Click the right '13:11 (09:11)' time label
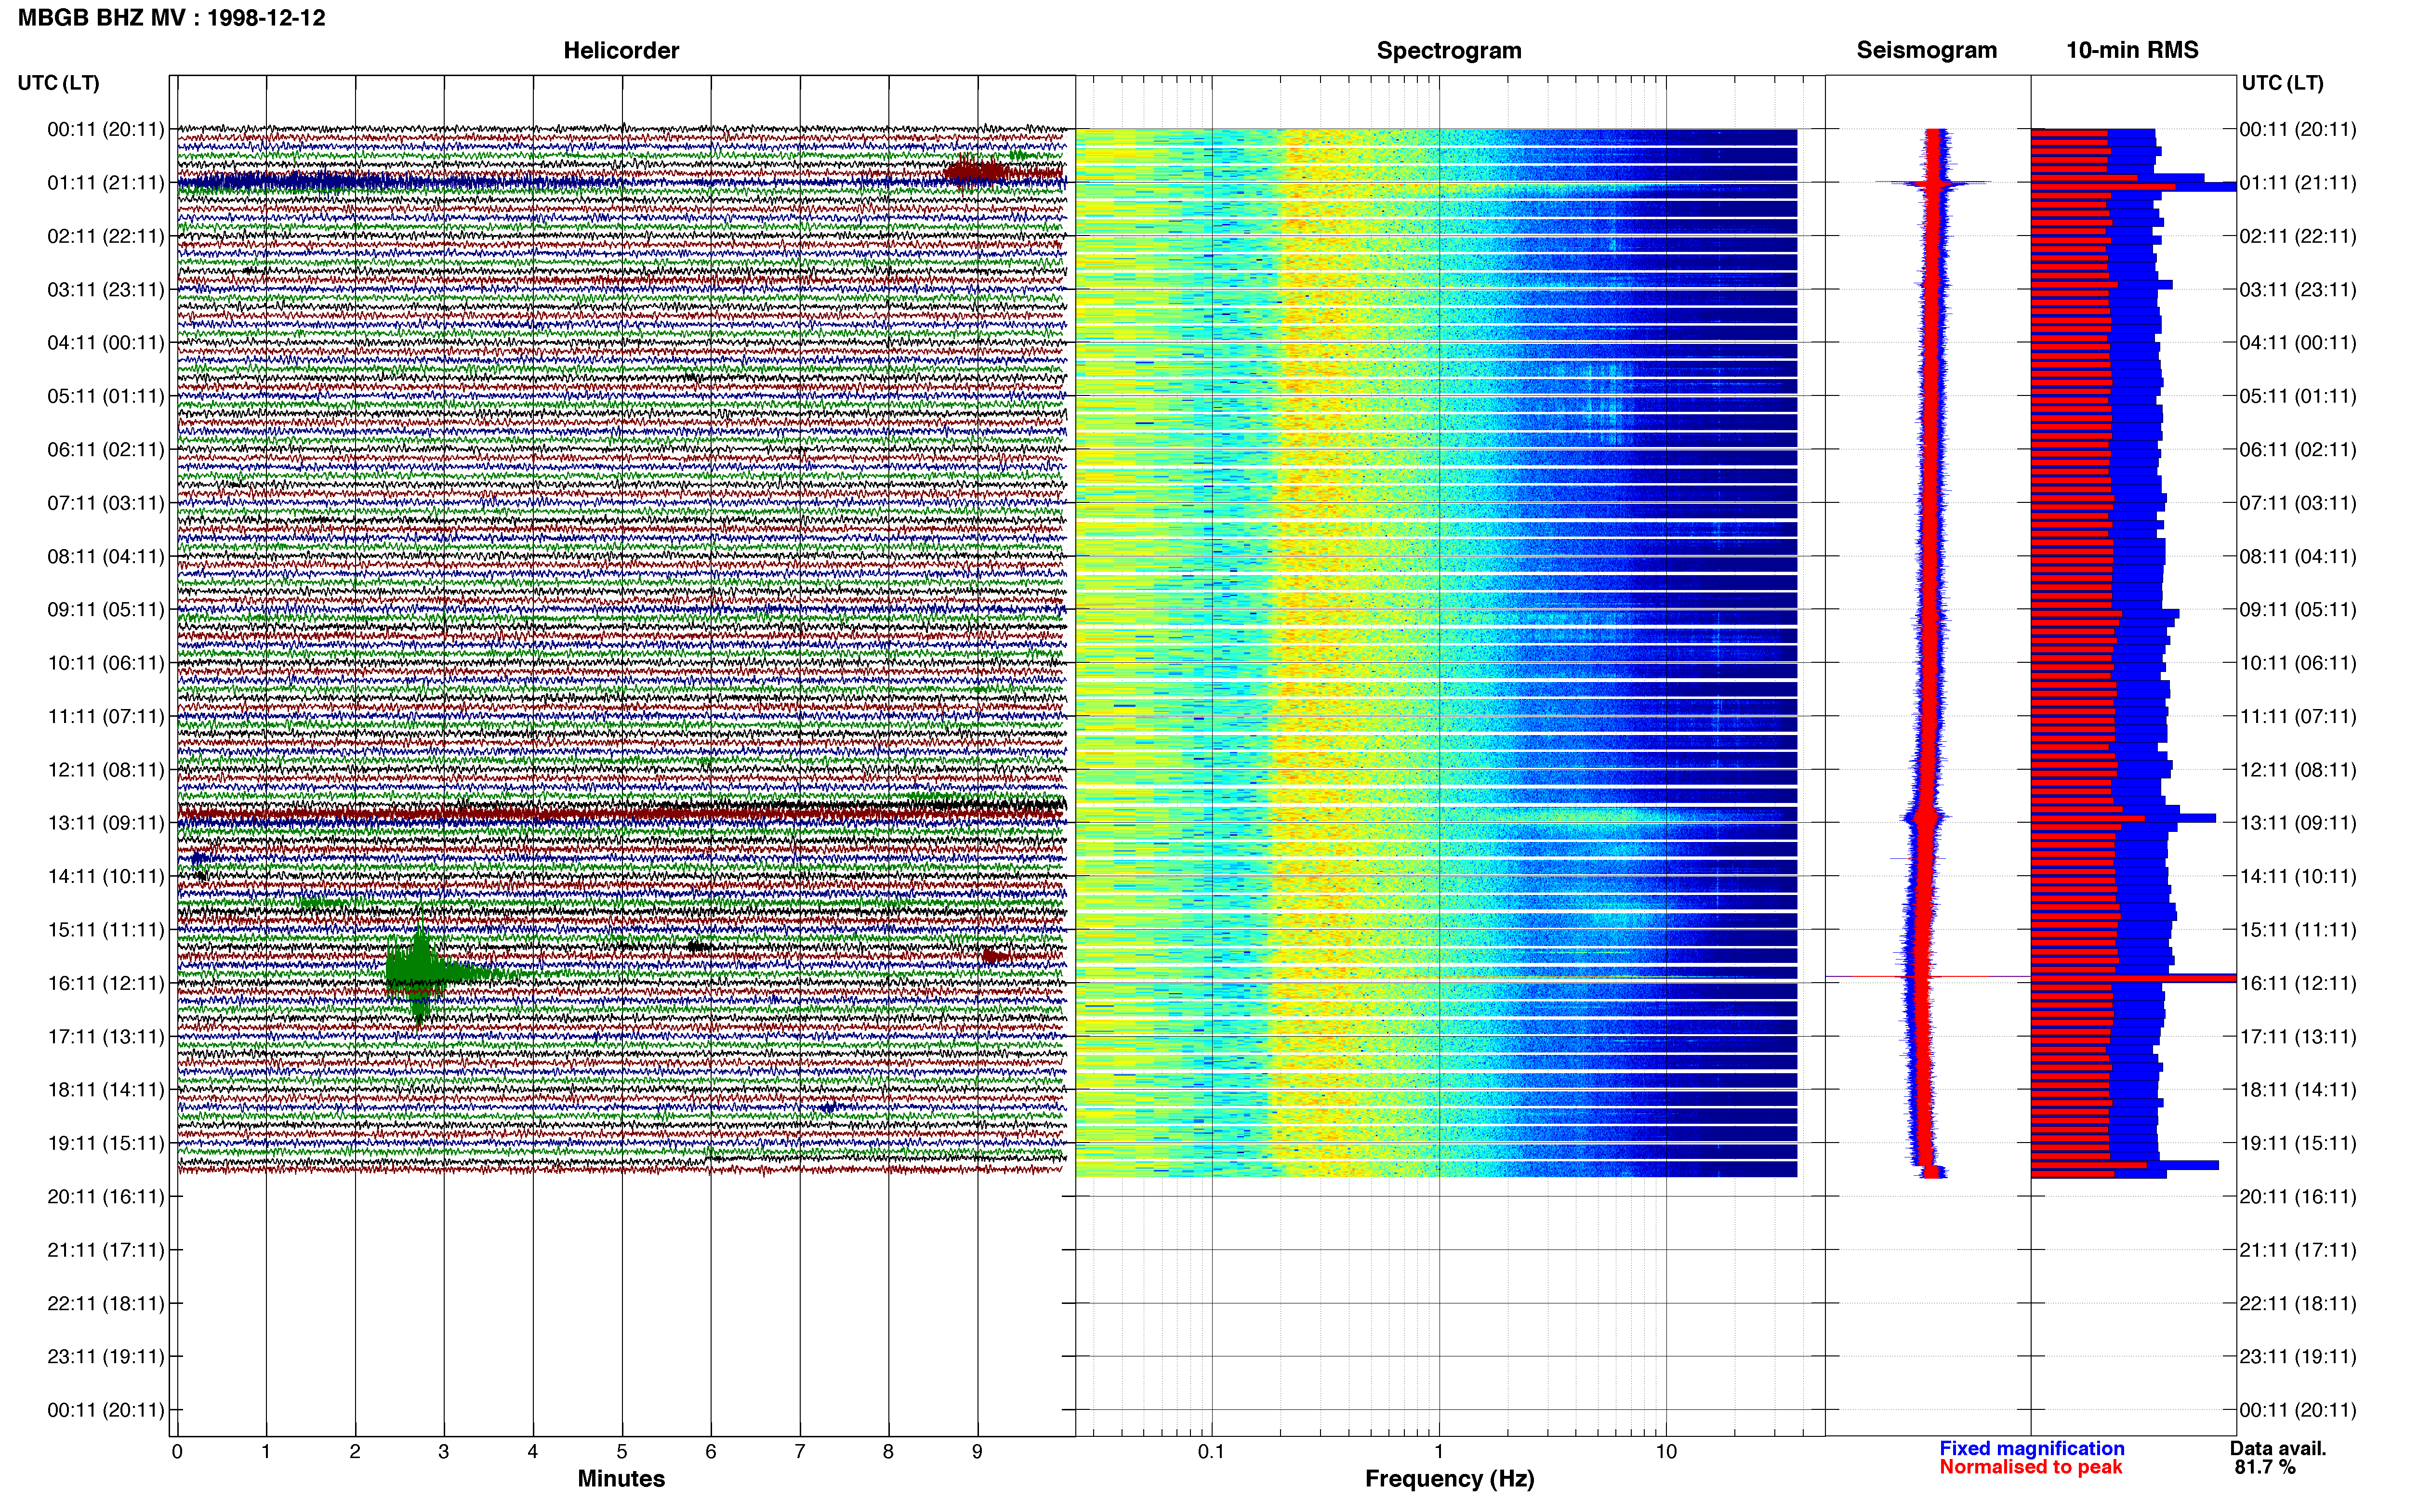Screen dimensions: 2418x1512 (x=2298, y=823)
